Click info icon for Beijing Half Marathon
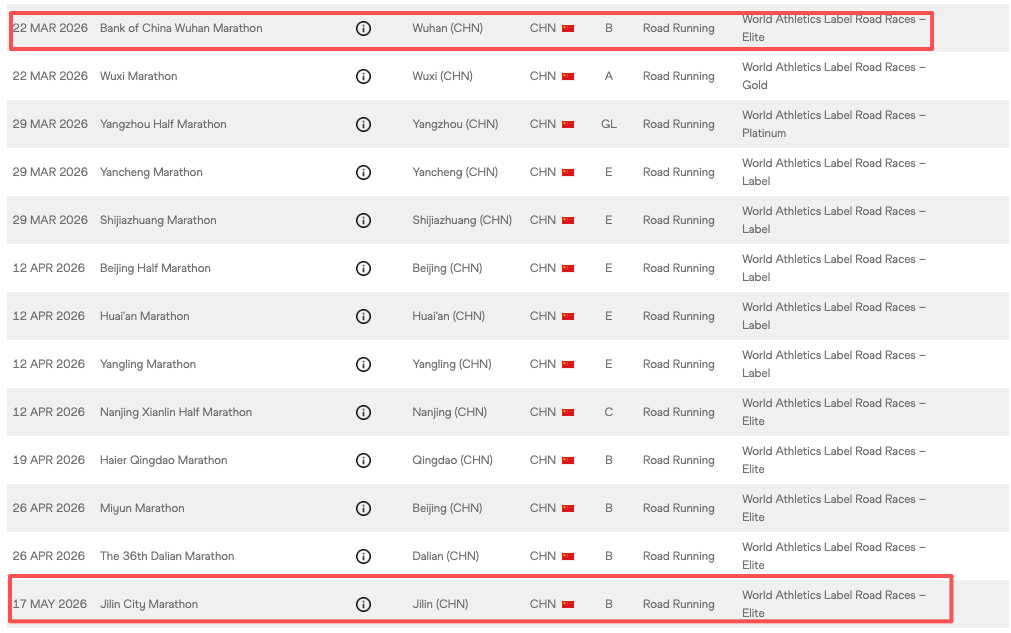The height and width of the screenshot is (633, 1011). pyautogui.click(x=363, y=268)
